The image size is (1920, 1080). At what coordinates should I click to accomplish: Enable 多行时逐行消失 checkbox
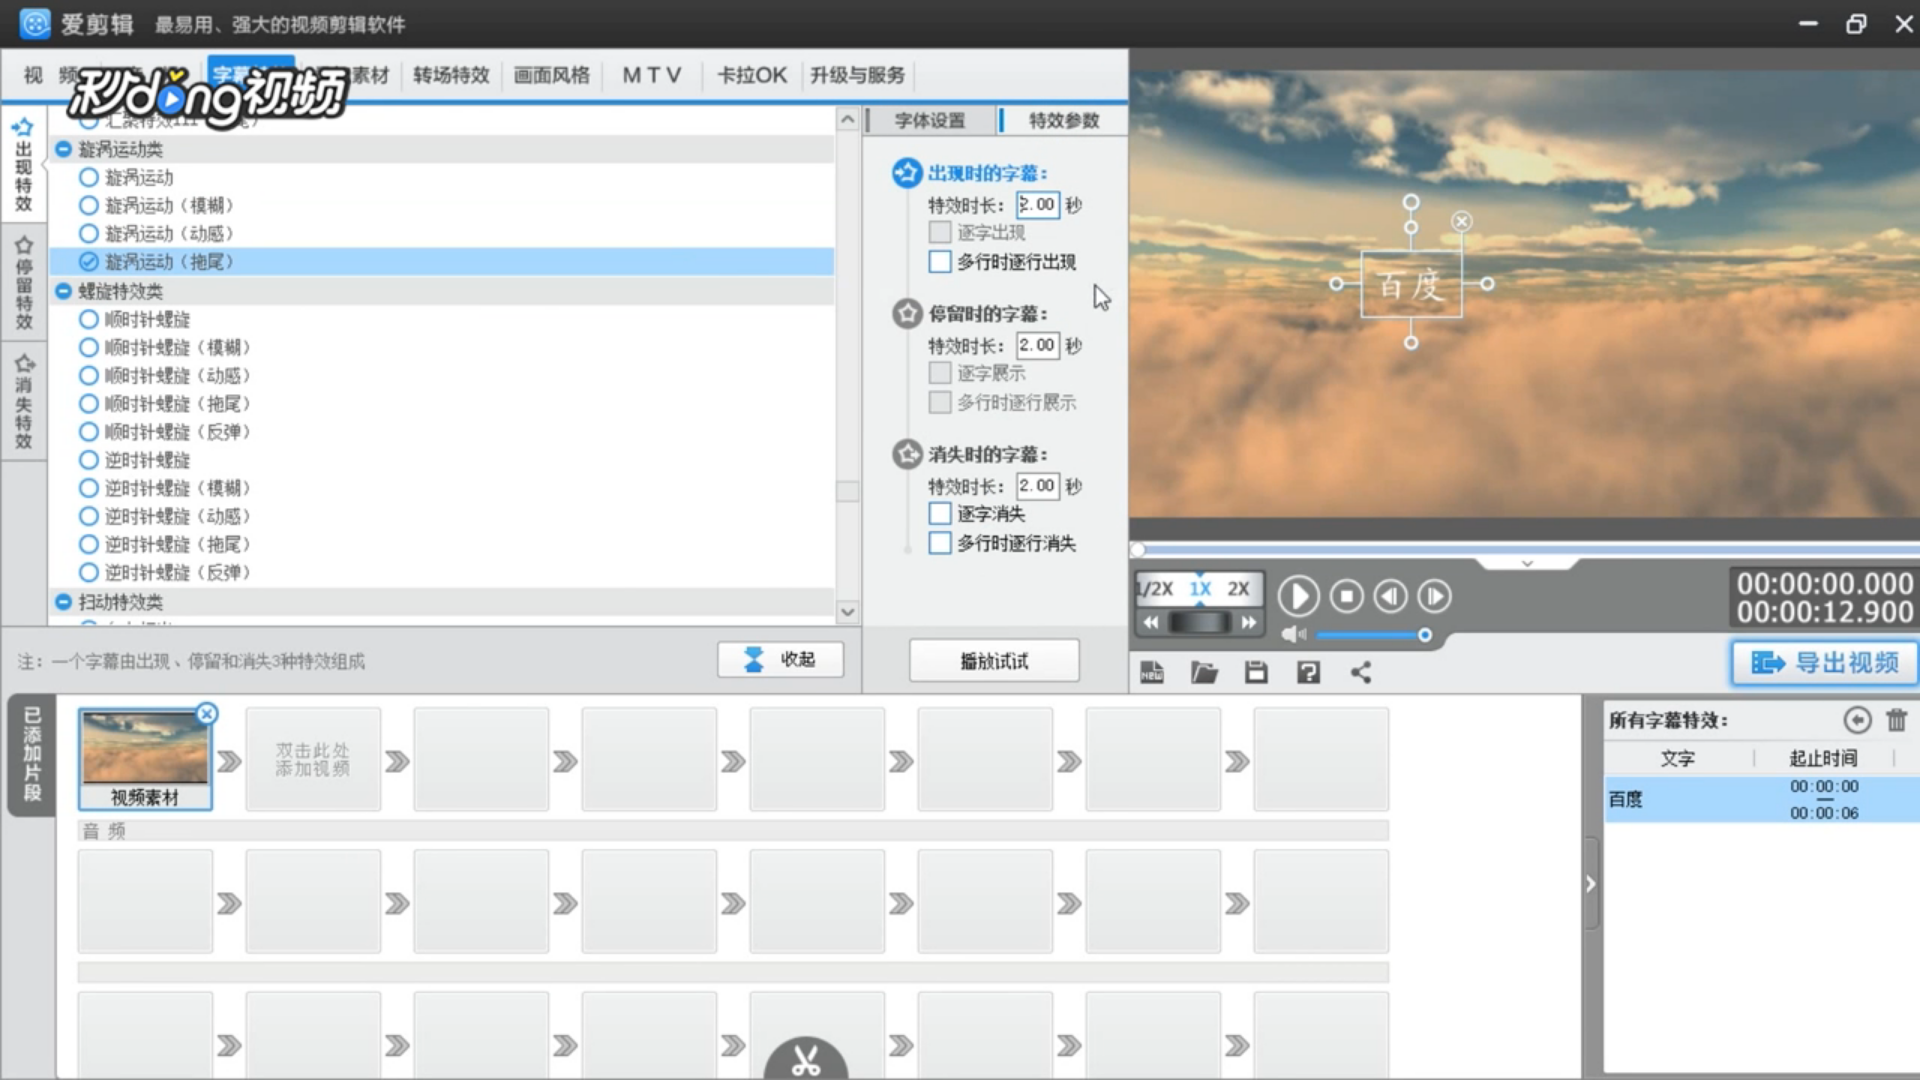940,543
